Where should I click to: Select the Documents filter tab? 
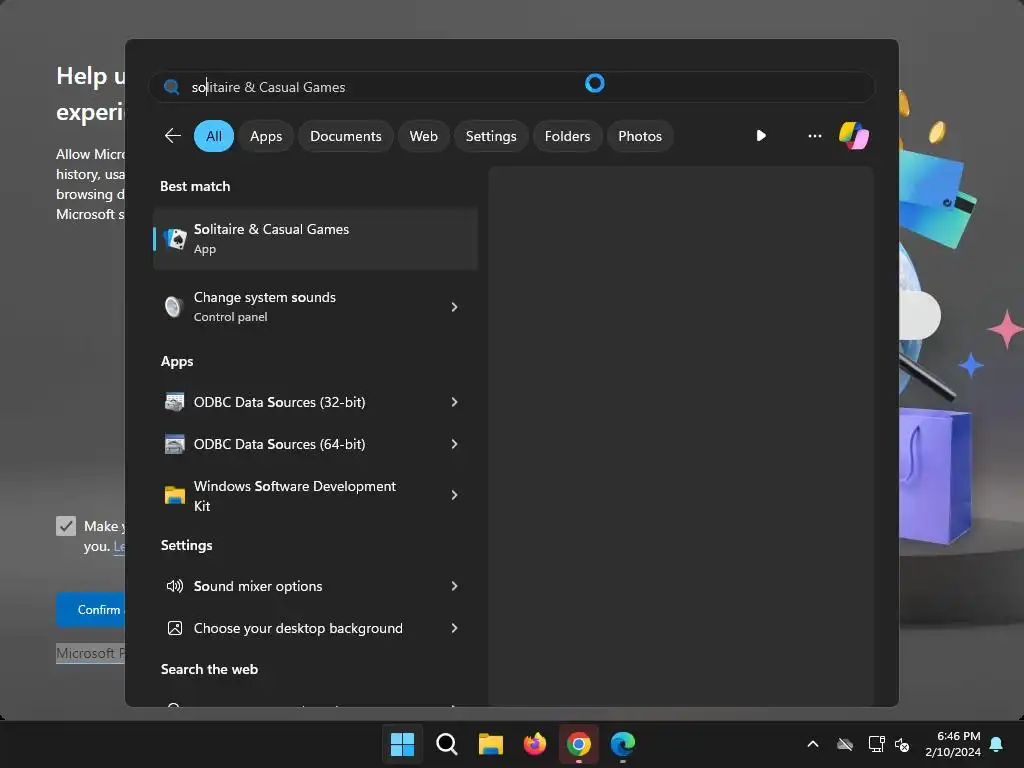point(345,136)
